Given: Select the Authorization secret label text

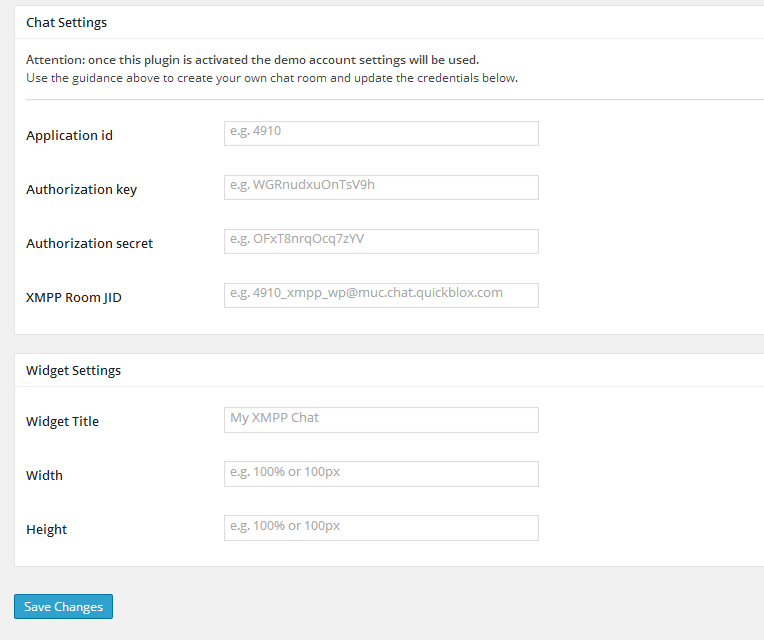Looking at the screenshot, I should click(89, 243).
